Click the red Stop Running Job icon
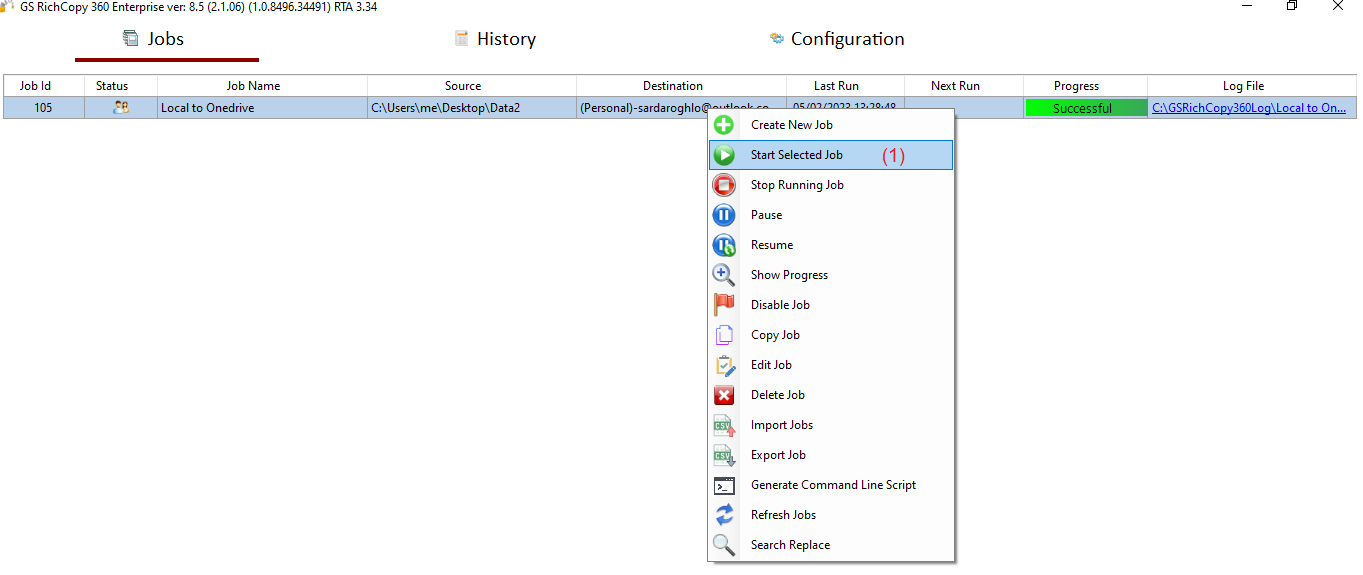This screenshot has height=575, width=1363. coord(724,185)
